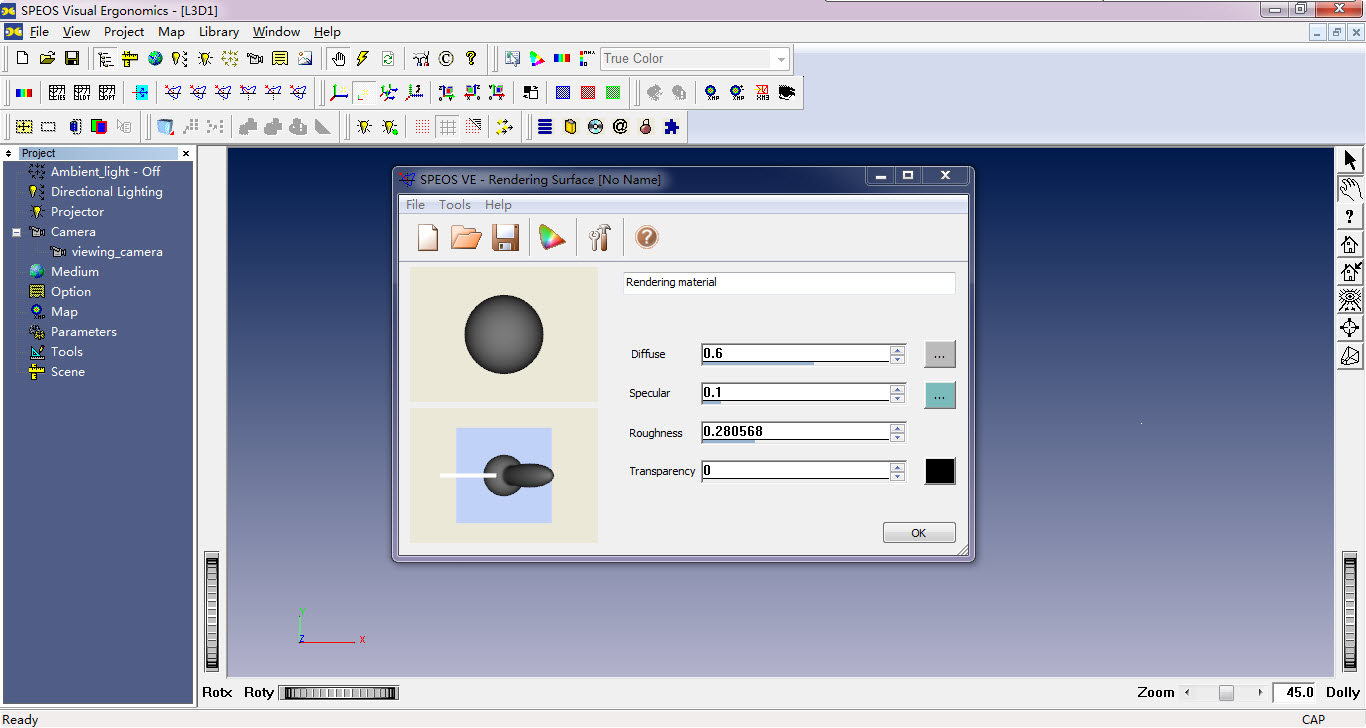Click the blue cube icon in third toolbar
This screenshot has height=728, width=1366.
coord(165,127)
